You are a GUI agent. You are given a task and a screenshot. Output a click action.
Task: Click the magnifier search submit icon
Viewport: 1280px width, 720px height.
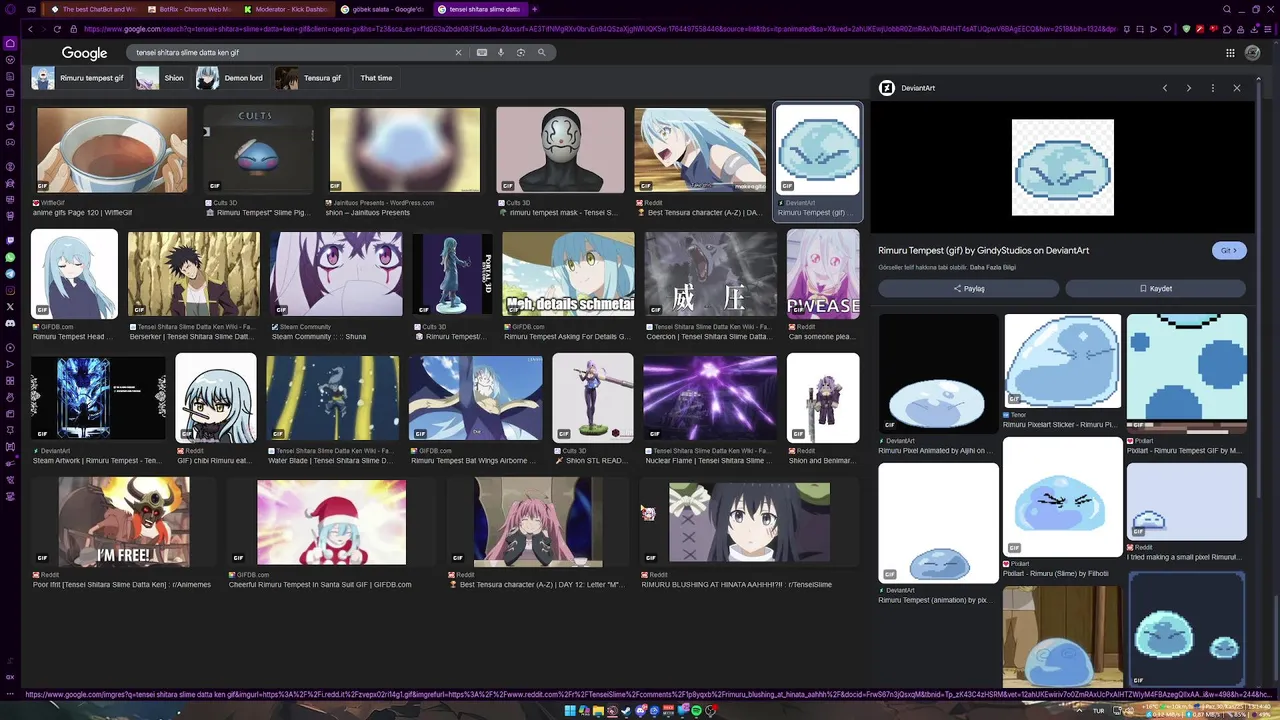[542, 52]
